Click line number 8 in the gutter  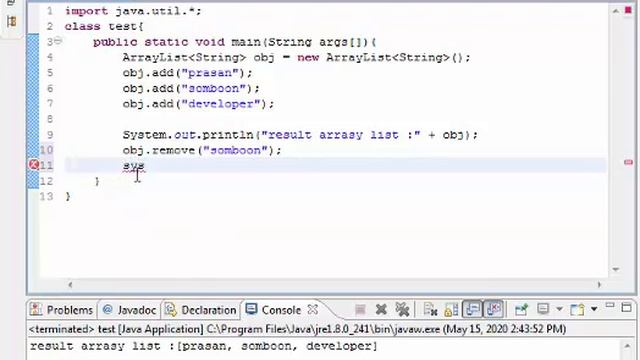50,119
